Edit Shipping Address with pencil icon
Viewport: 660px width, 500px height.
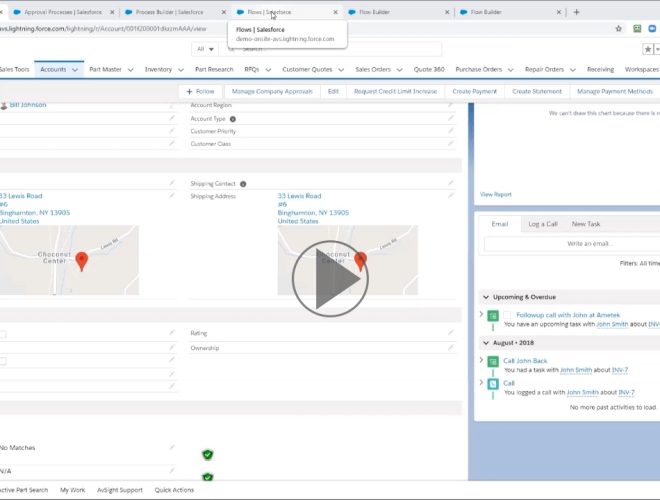450,196
